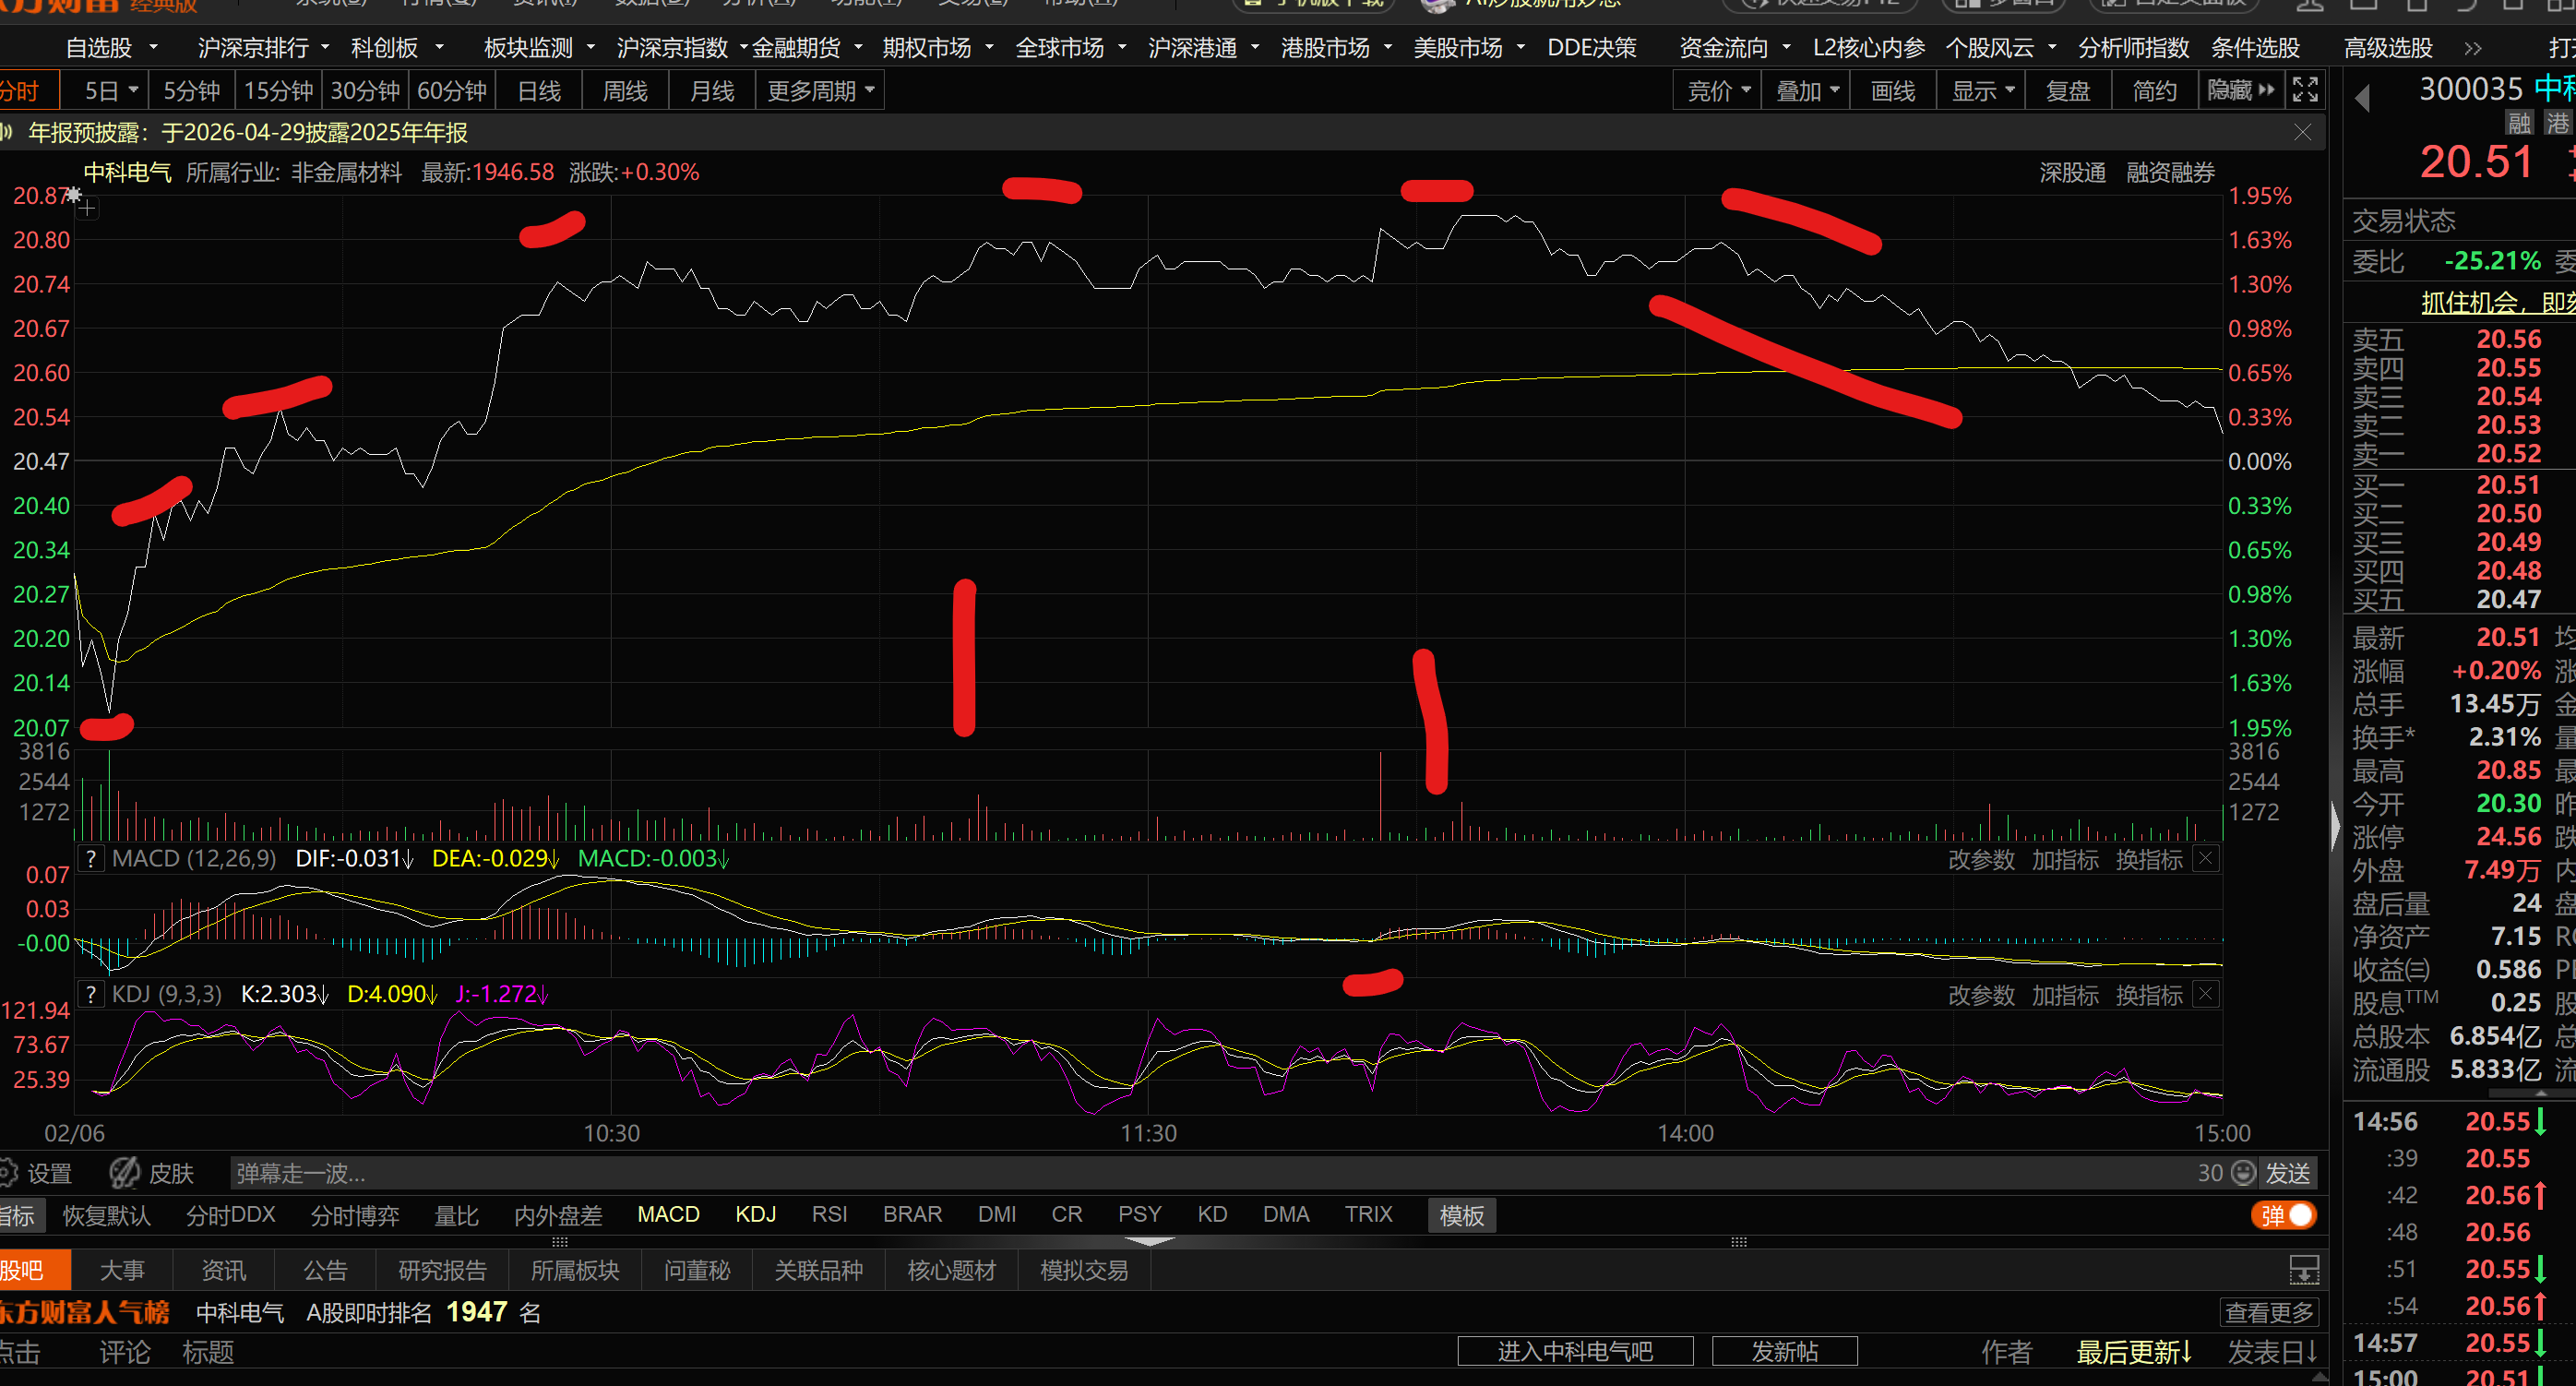Open the 5日 dropdown arrow
This screenshot has height=1386, width=2576.
[133, 91]
